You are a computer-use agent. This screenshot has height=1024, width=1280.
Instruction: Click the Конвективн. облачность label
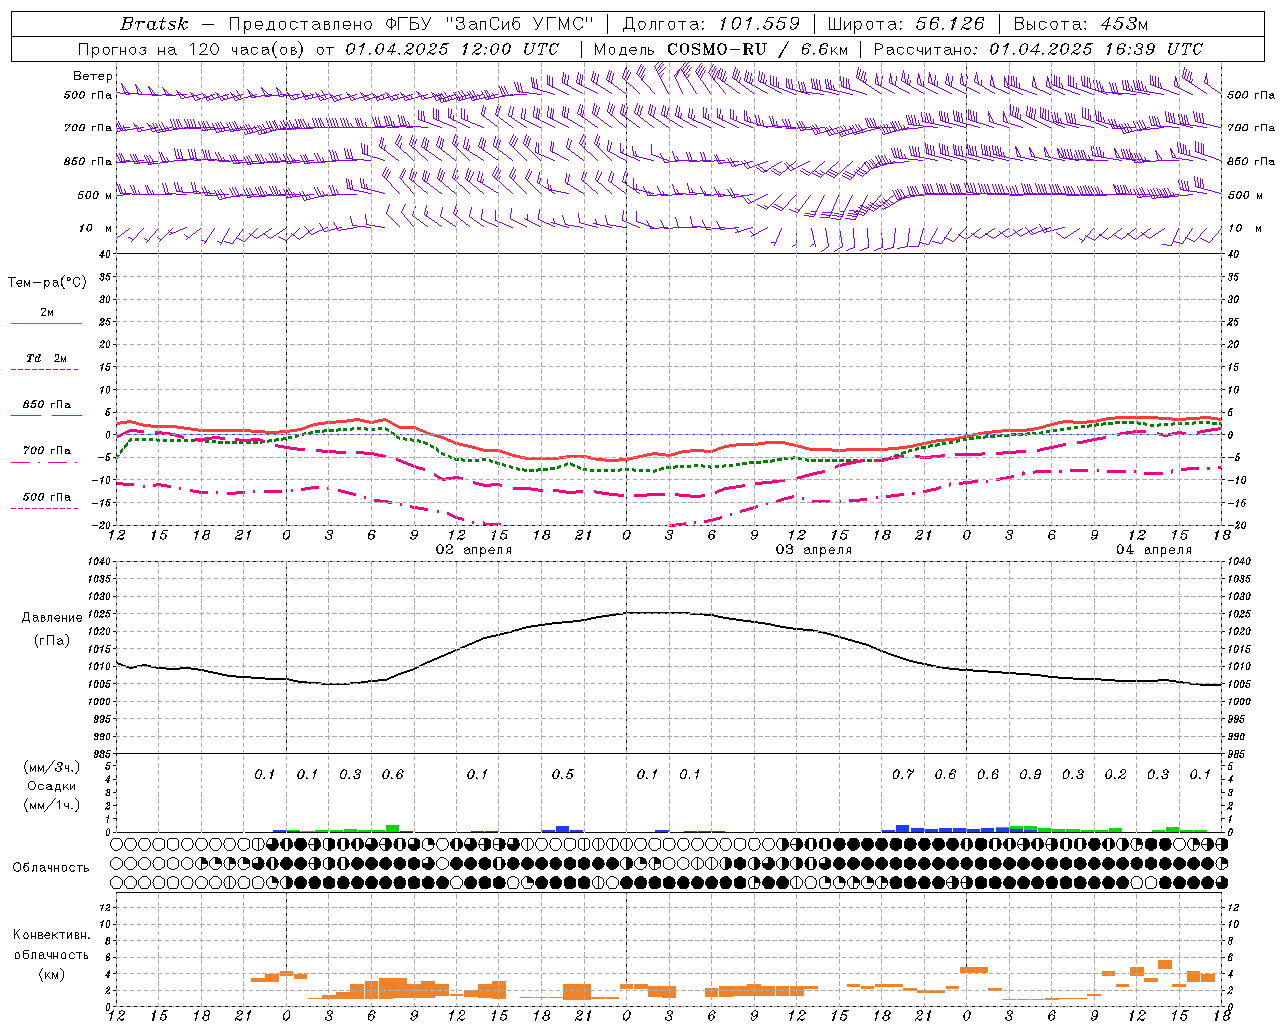[x=51, y=945]
